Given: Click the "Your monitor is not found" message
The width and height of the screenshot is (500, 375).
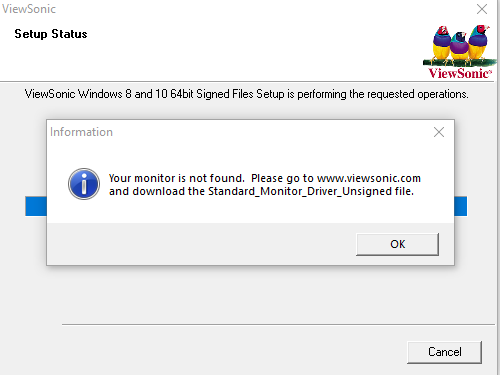Looking at the screenshot, I should point(177,178).
